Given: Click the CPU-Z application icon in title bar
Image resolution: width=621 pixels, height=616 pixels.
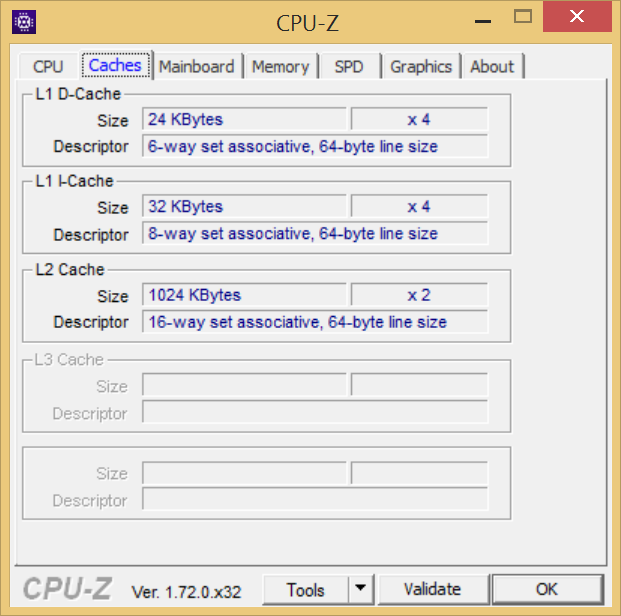Looking at the screenshot, I should point(24,22).
